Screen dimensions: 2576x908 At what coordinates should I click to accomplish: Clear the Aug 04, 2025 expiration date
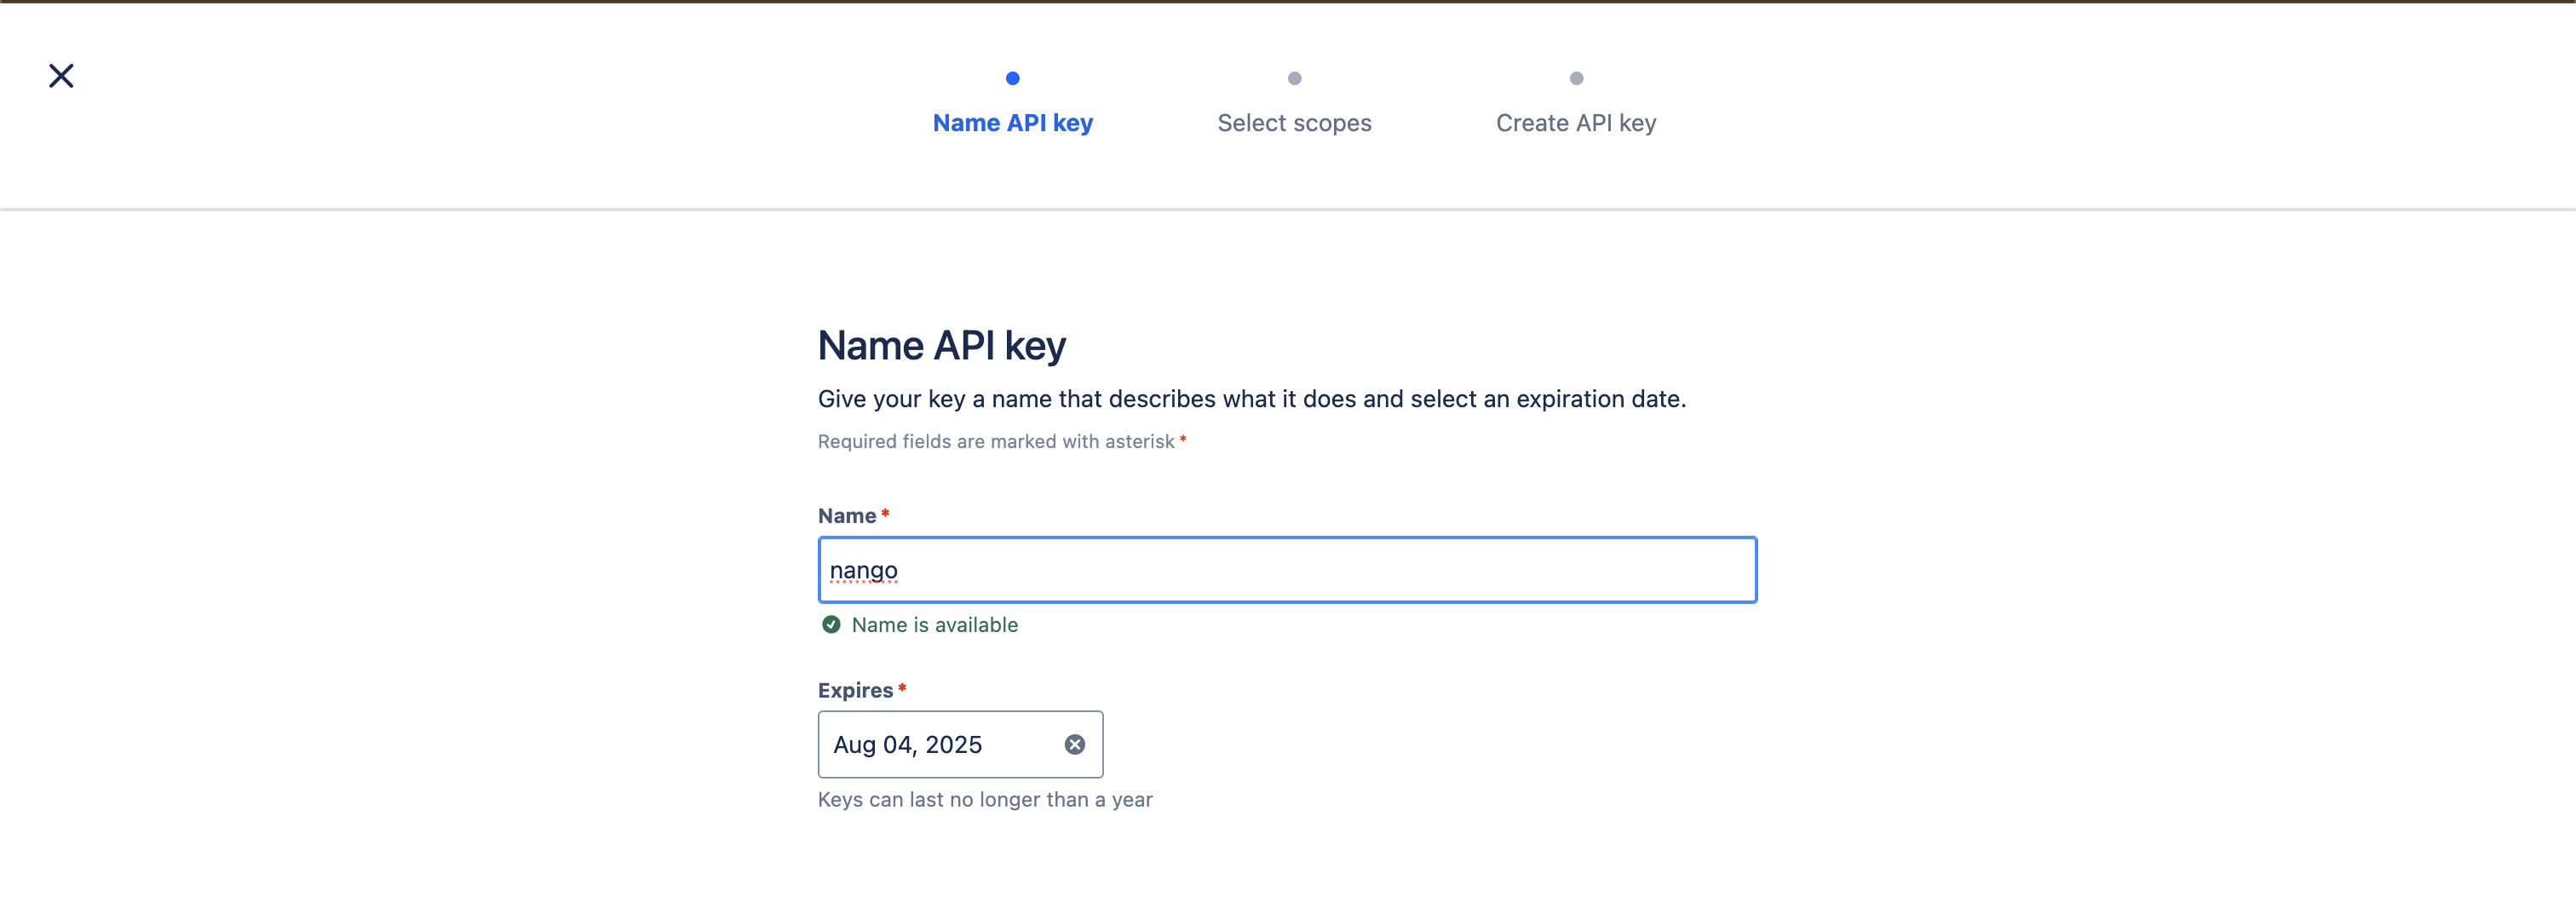[x=1075, y=744]
